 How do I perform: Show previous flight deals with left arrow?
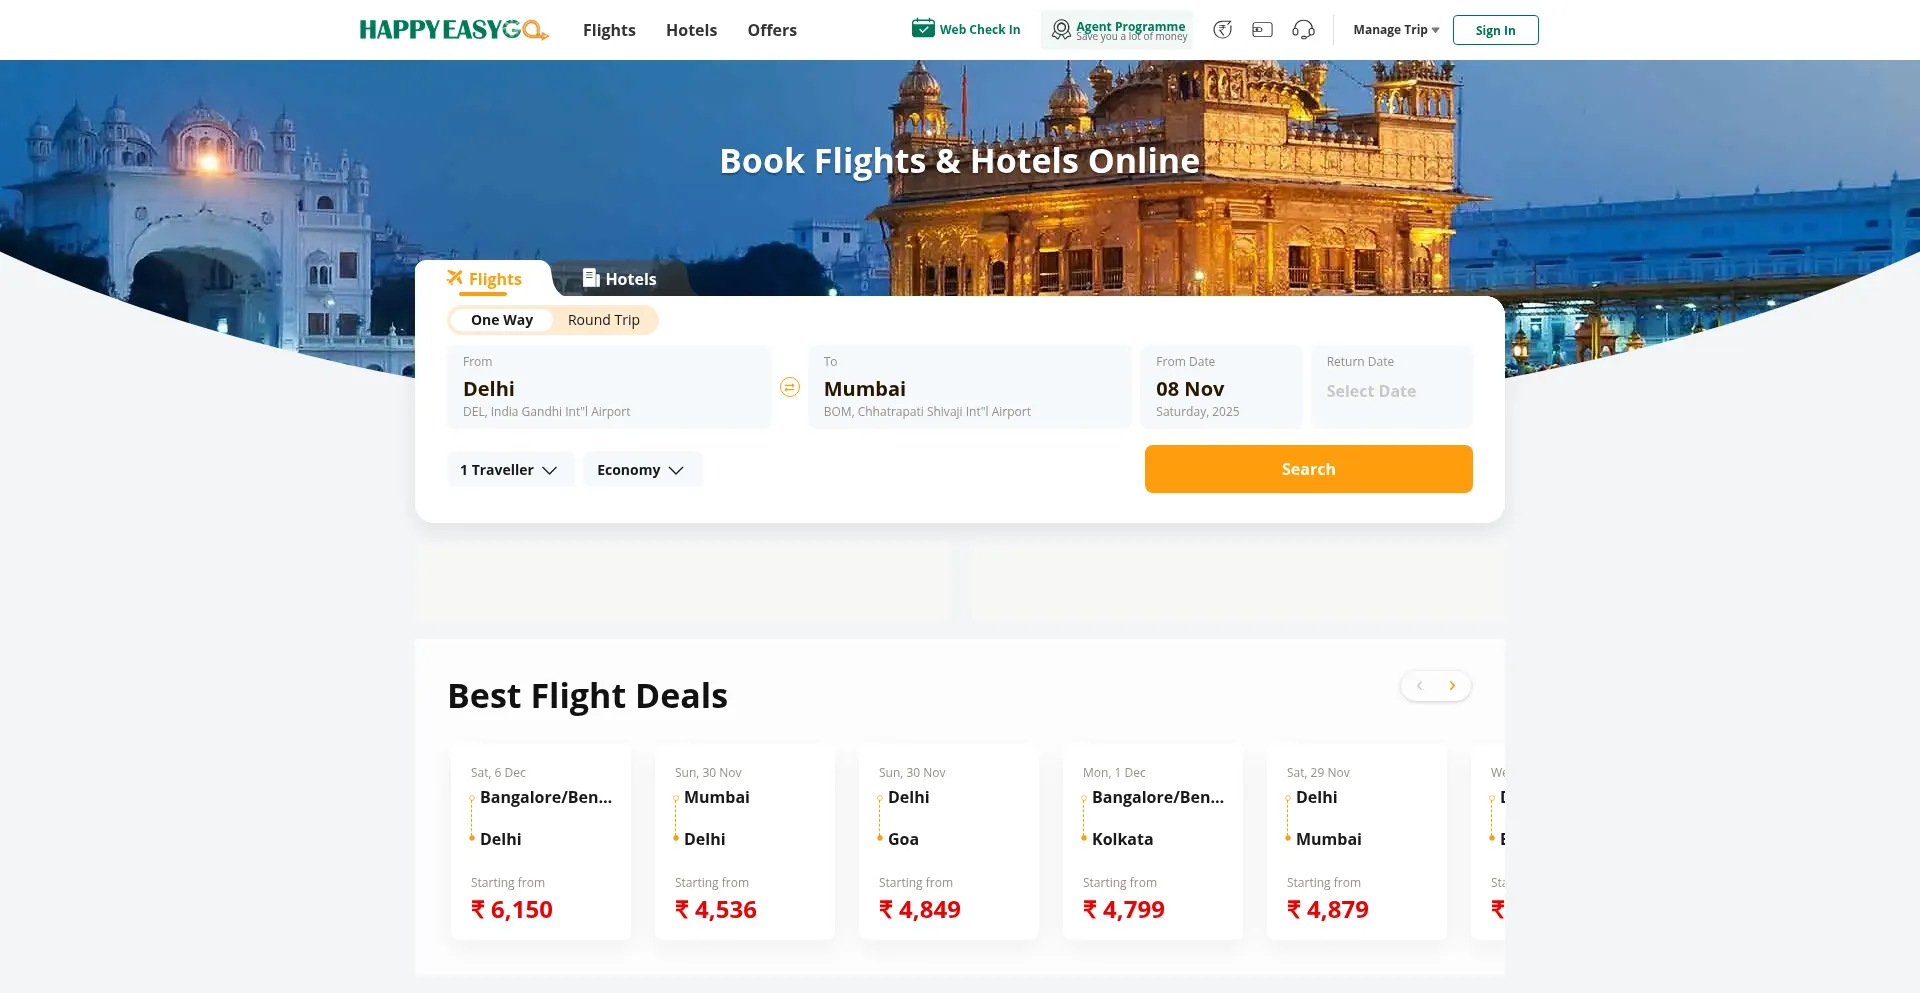tap(1419, 686)
